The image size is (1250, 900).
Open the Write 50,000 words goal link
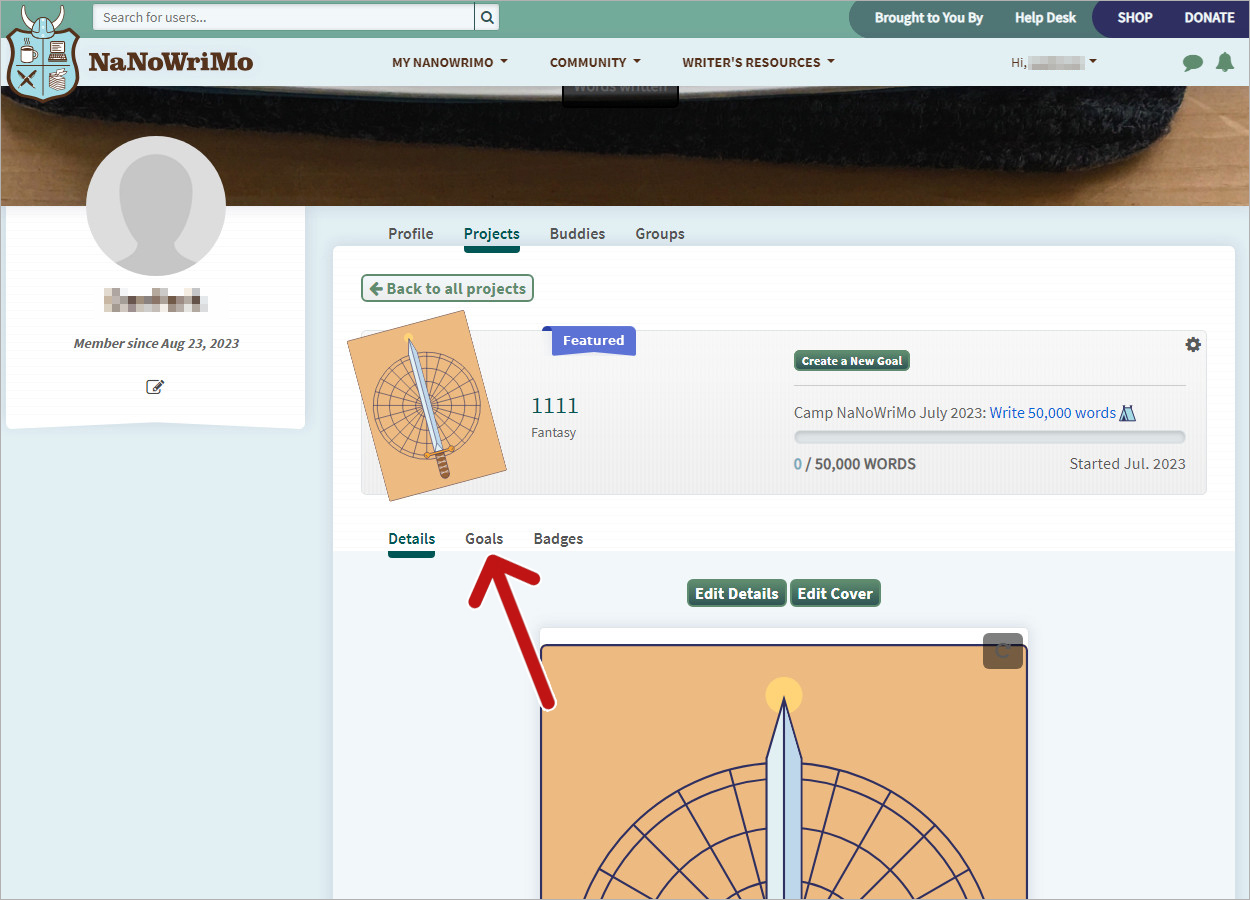tap(1053, 413)
